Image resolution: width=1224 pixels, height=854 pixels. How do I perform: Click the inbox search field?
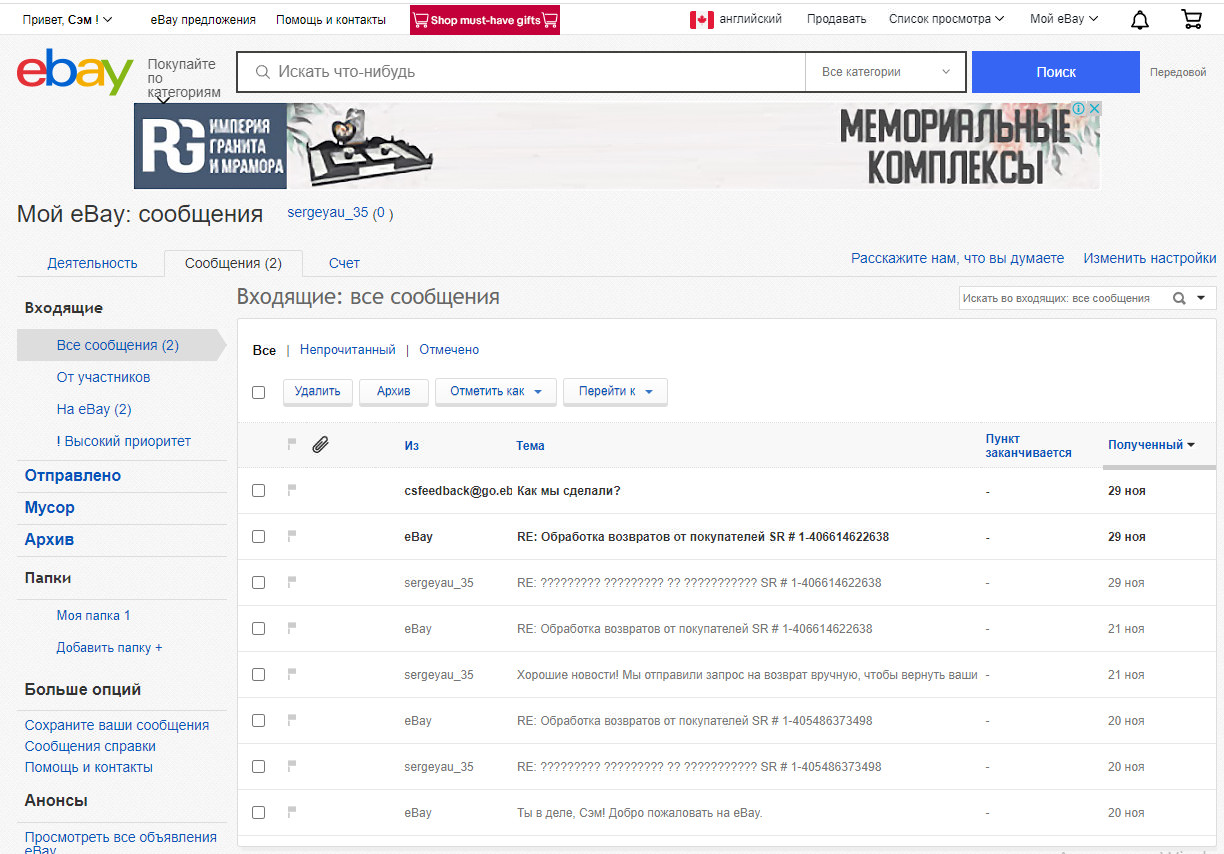point(1064,298)
